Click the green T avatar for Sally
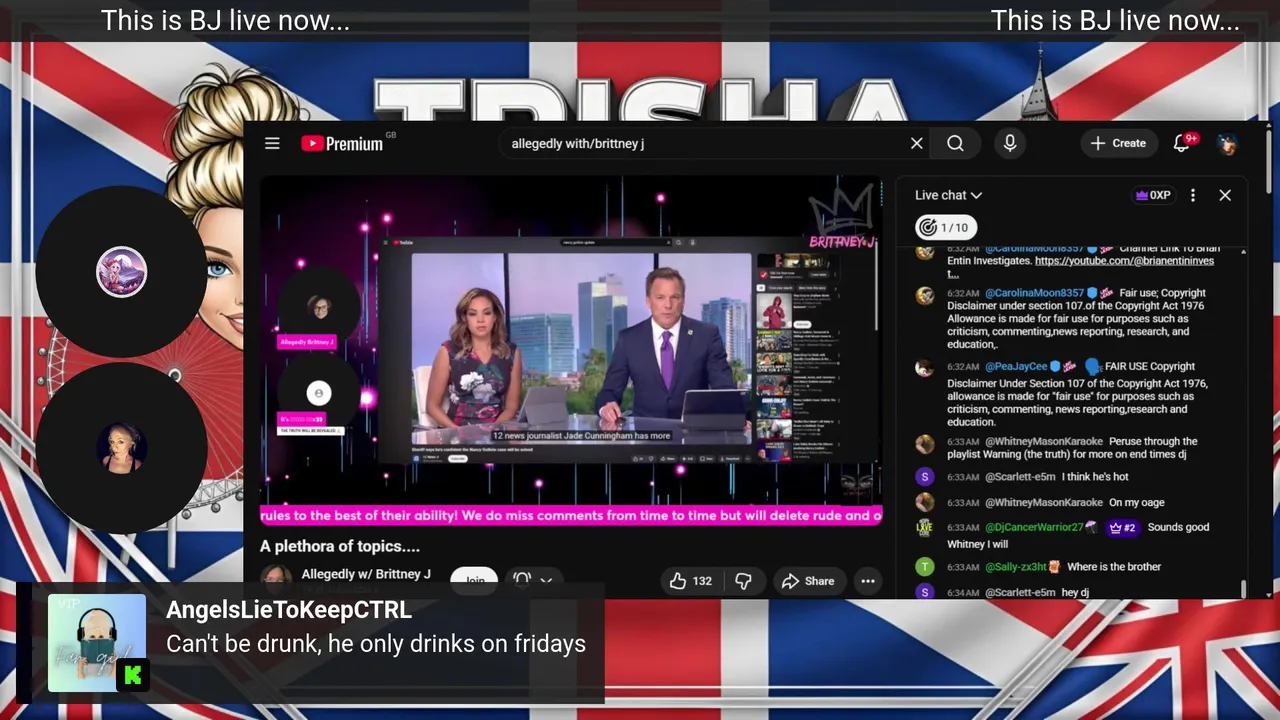Viewport: 1280px width, 720px height. coord(925,567)
